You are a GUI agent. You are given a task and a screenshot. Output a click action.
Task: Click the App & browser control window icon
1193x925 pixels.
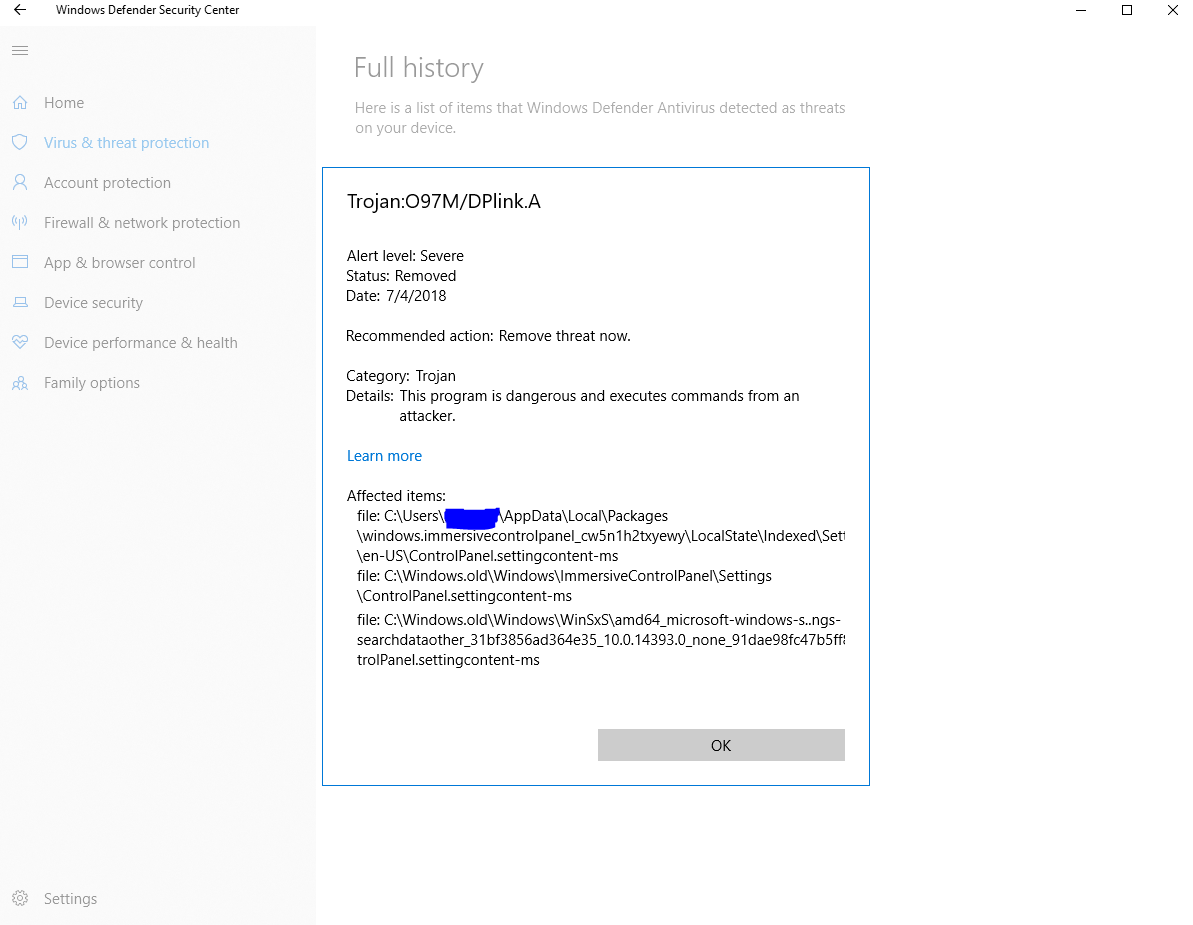coord(21,262)
